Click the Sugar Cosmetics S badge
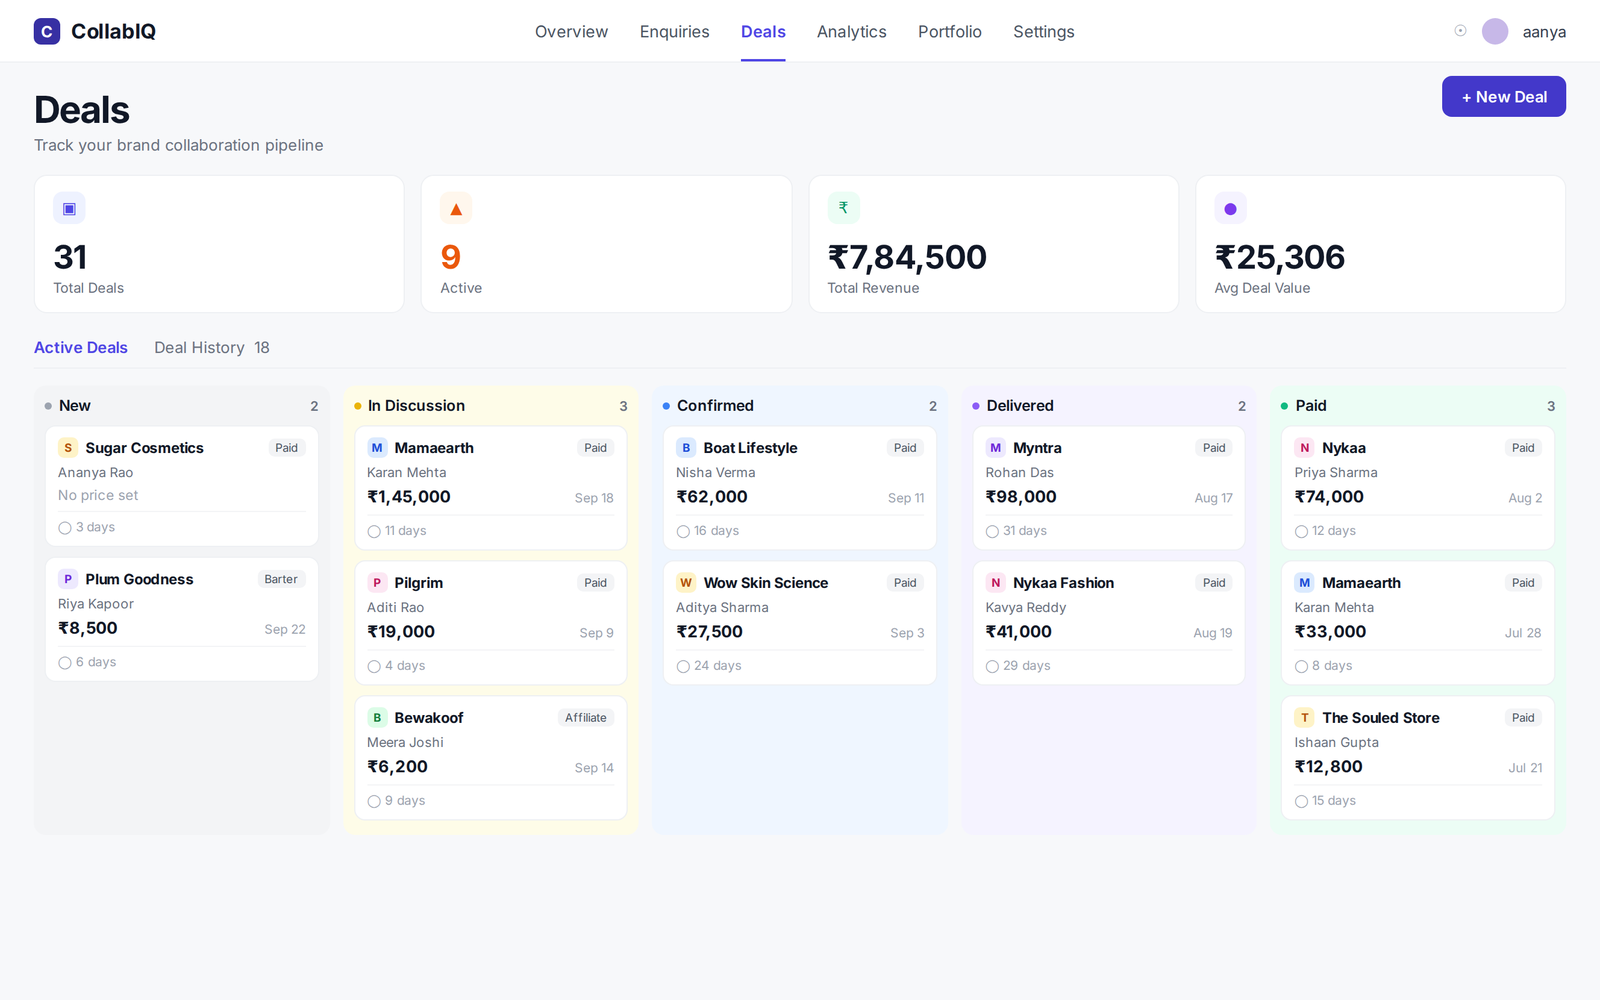The width and height of the screenshot is (1600, 1000). (x=68, y=448)
